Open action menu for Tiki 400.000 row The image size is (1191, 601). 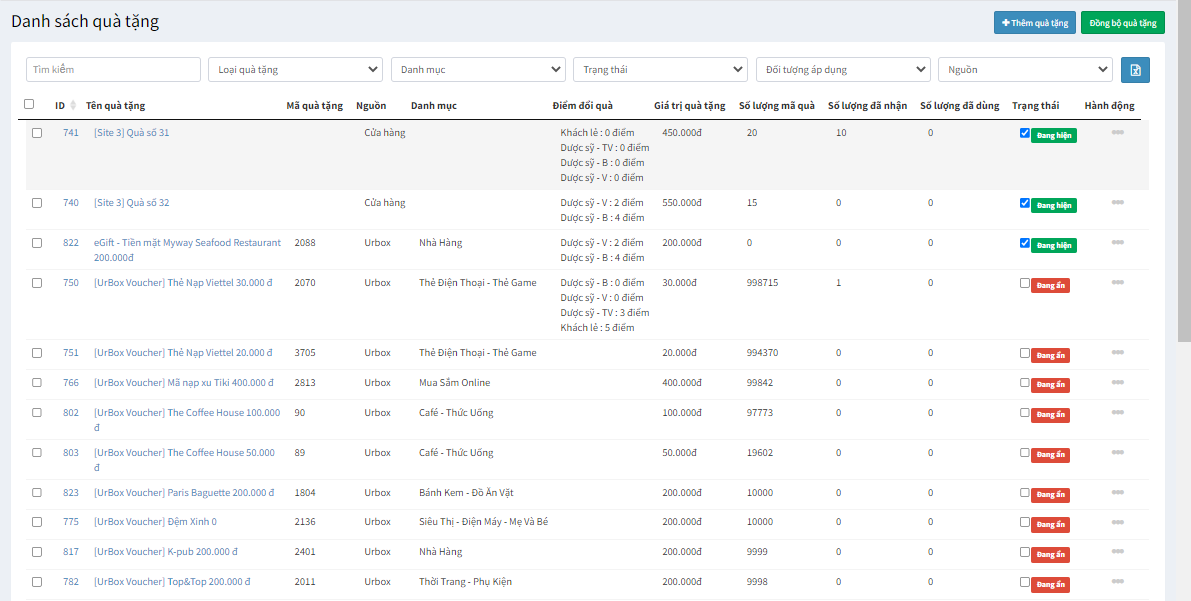[1117, 382]
